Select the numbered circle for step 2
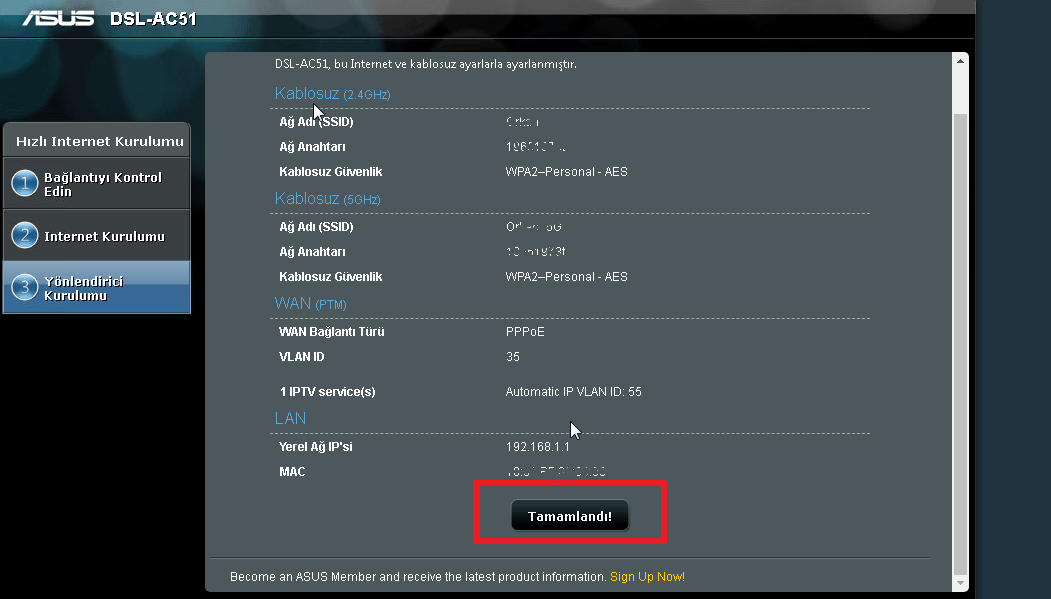This screenshot has width=1051, height=599. click(23, 235)
